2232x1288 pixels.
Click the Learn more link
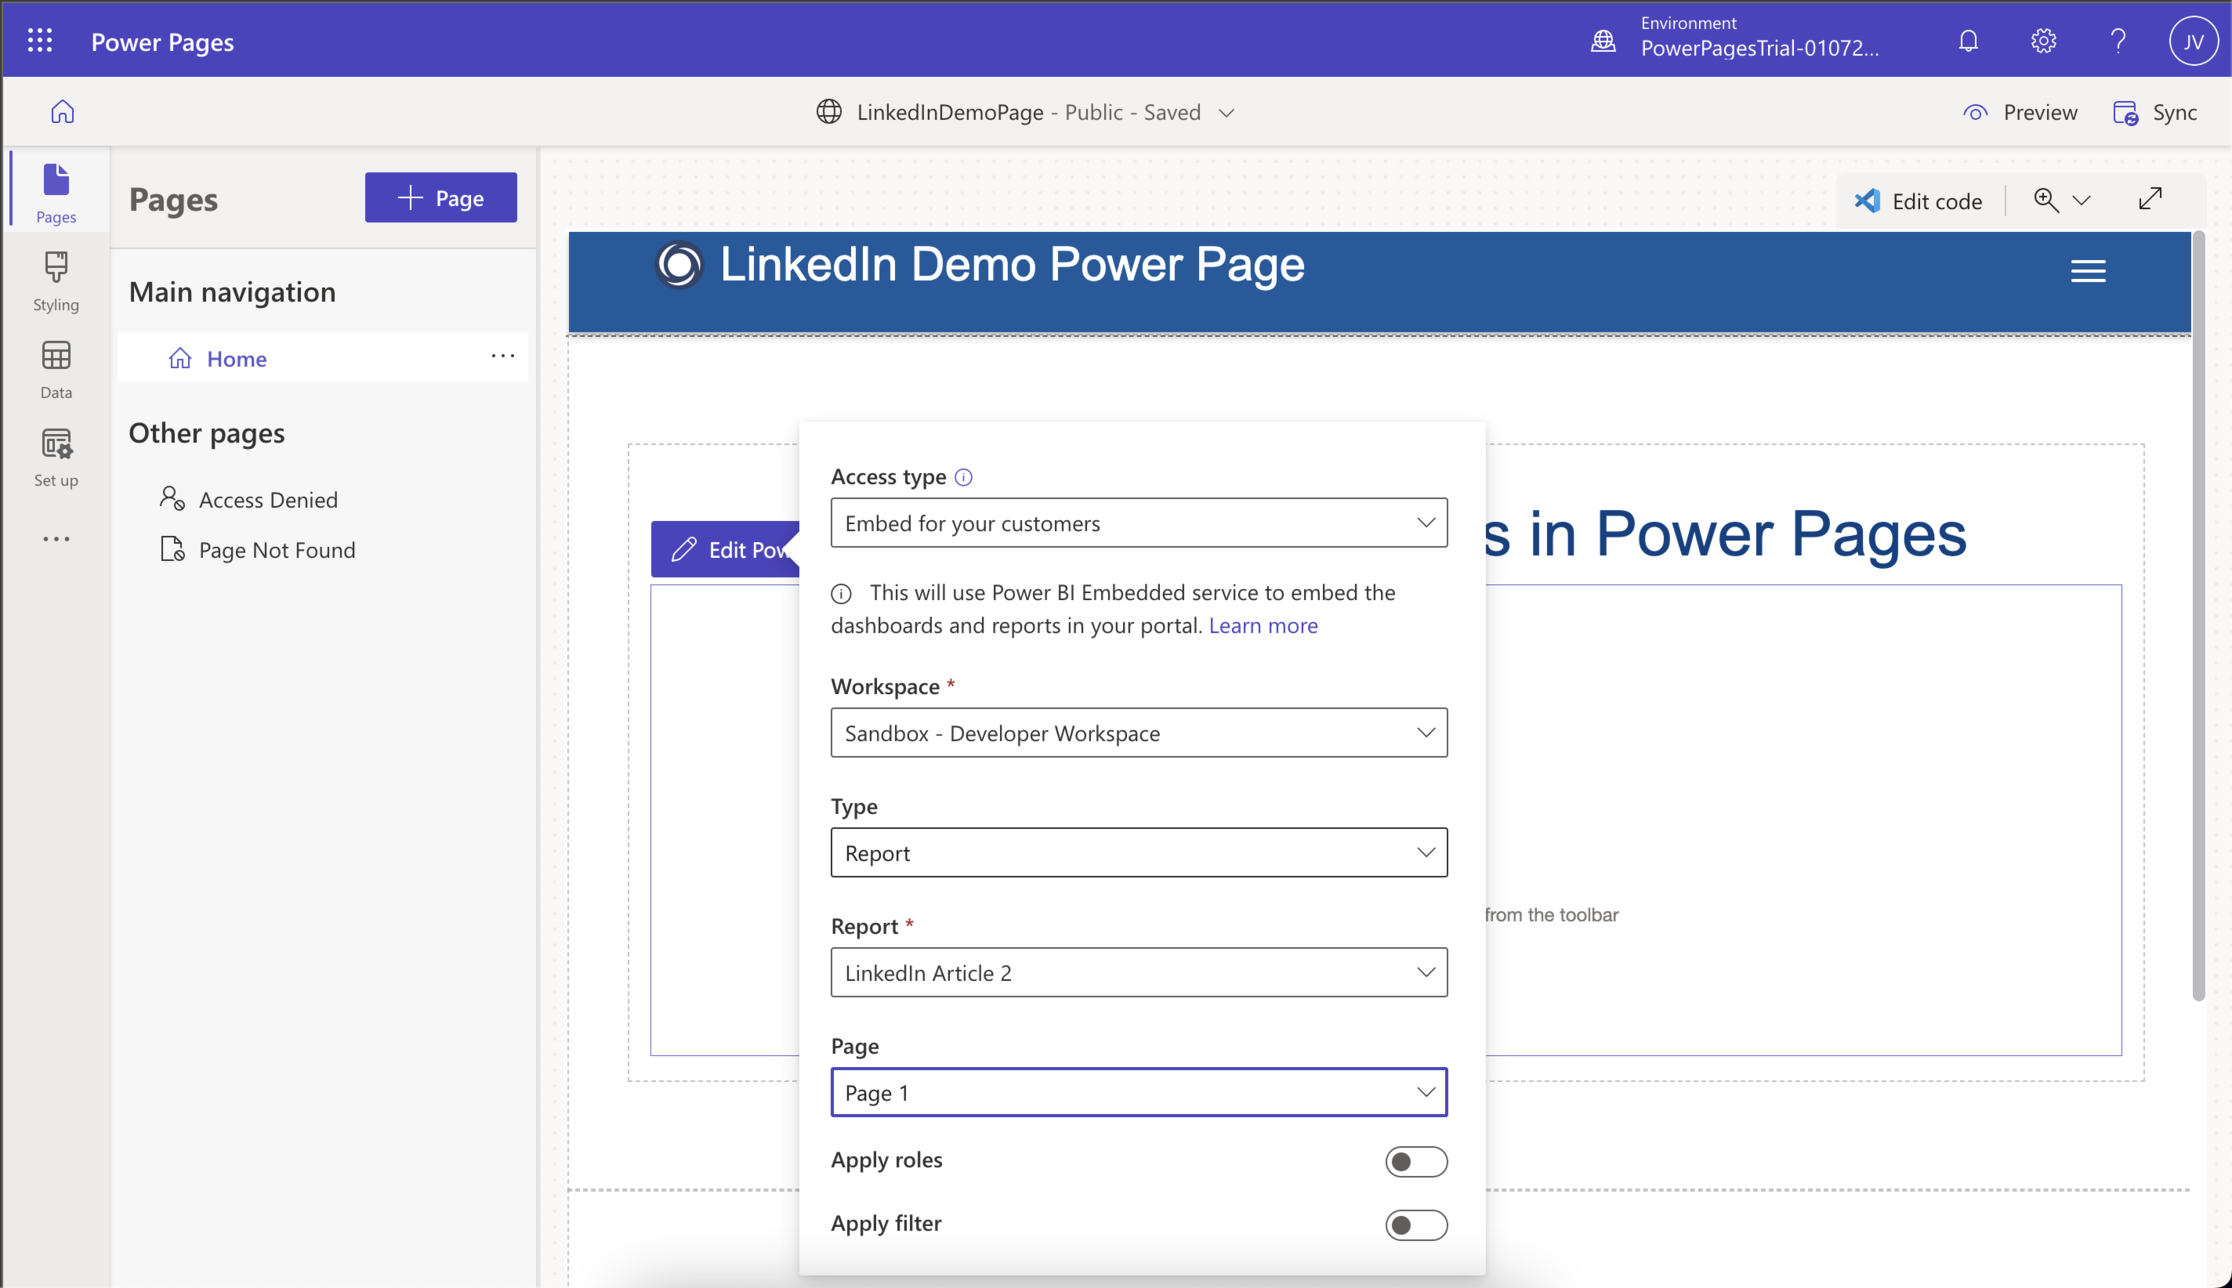pos(1262,625)
